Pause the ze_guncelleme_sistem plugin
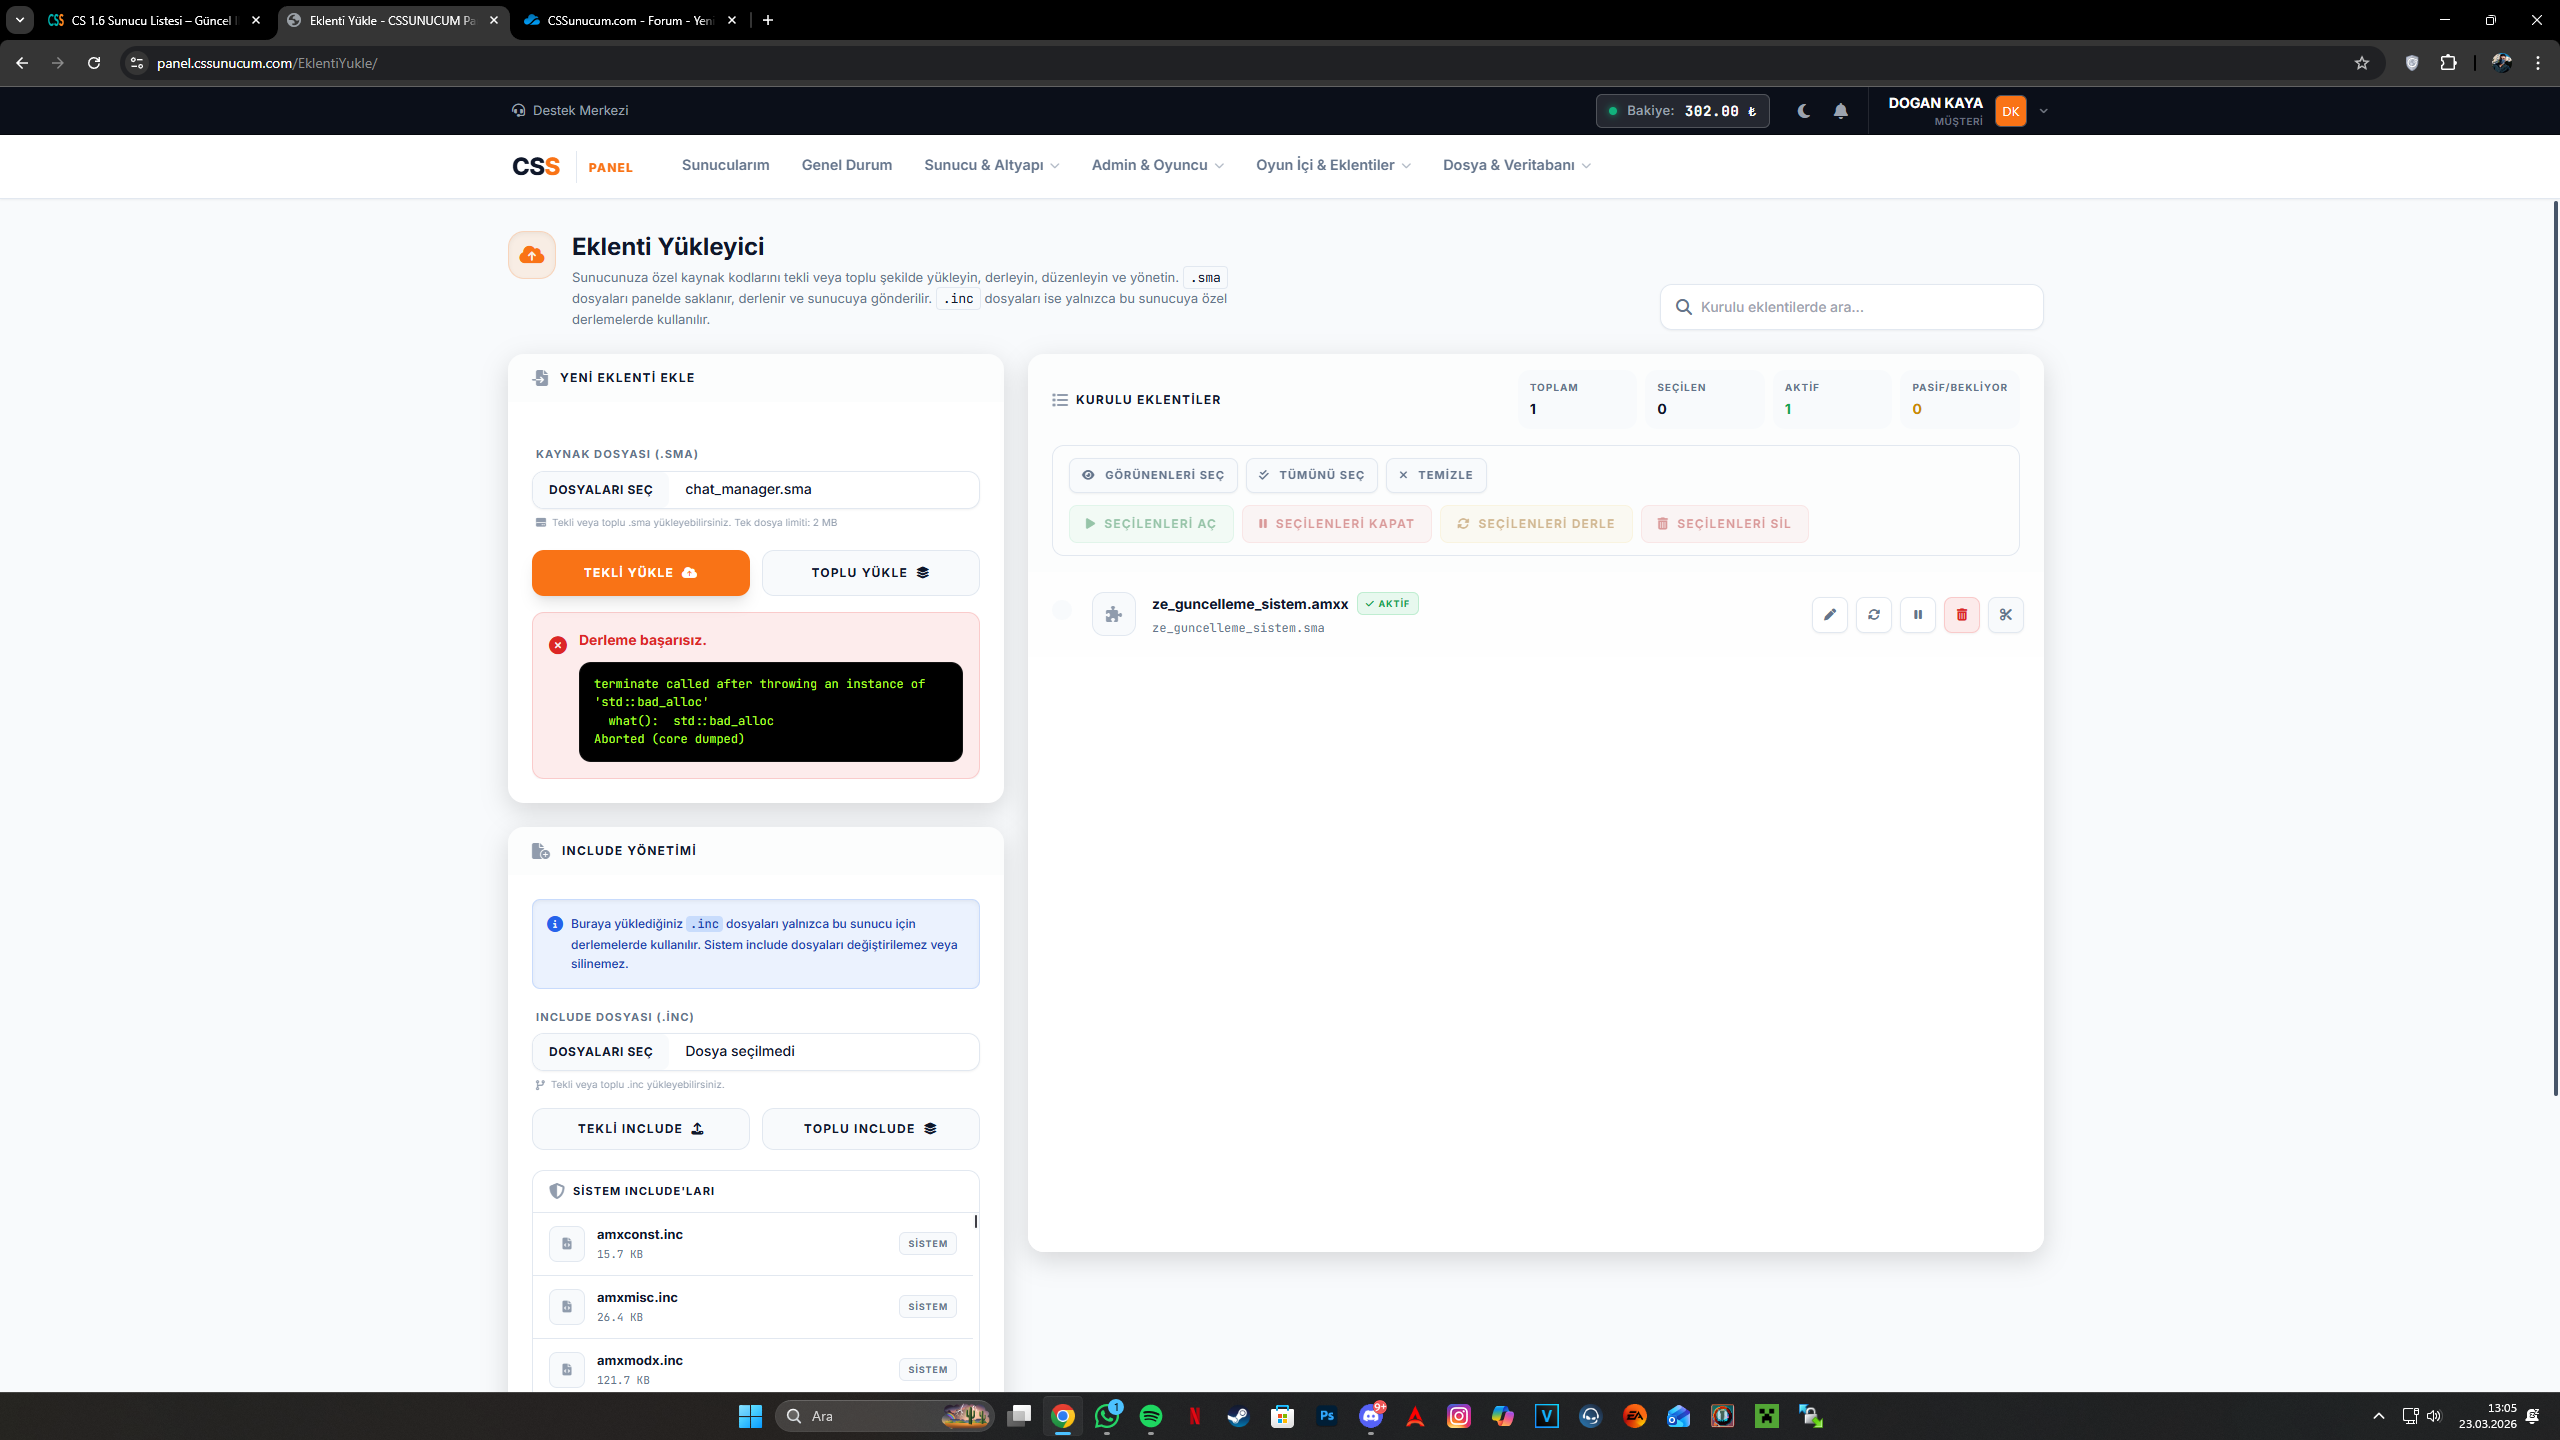The width and height of the screenshot is (2560, 1440). click(1917, 614)
